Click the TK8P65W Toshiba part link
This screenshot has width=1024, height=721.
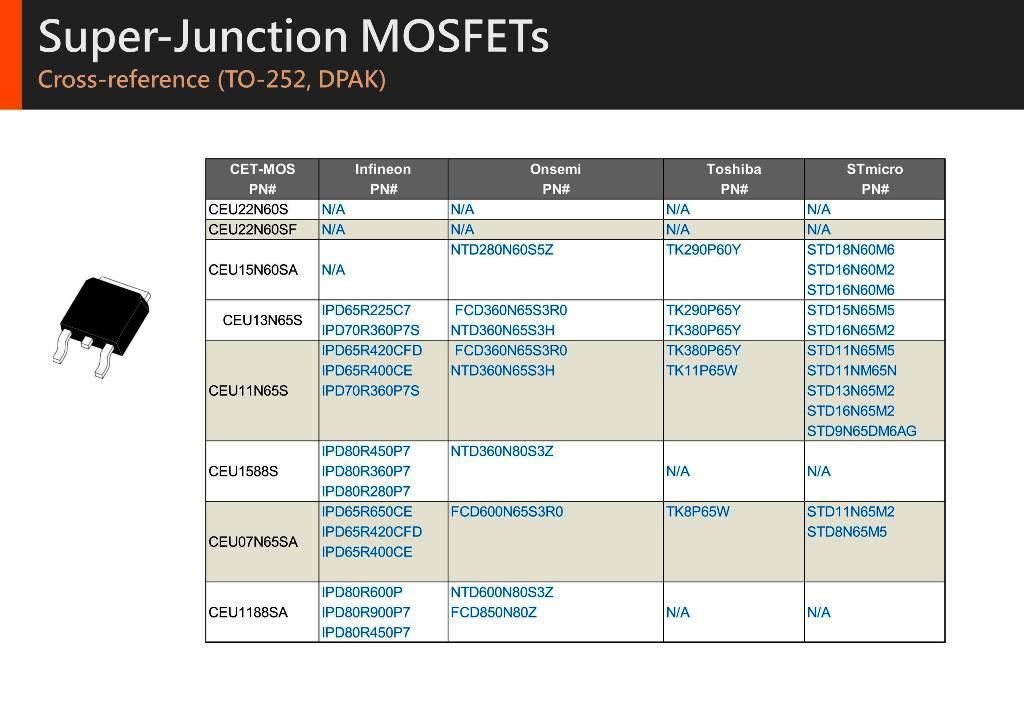pyautogui.click(x=698, y=512)
